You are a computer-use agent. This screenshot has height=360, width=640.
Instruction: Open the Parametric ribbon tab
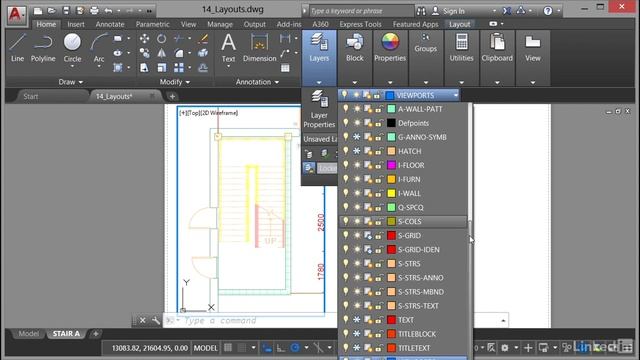pos(152,24)
